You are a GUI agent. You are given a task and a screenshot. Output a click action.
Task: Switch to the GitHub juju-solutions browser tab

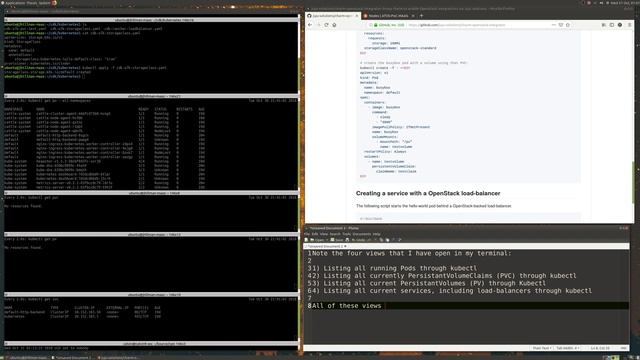coord(333,16)
